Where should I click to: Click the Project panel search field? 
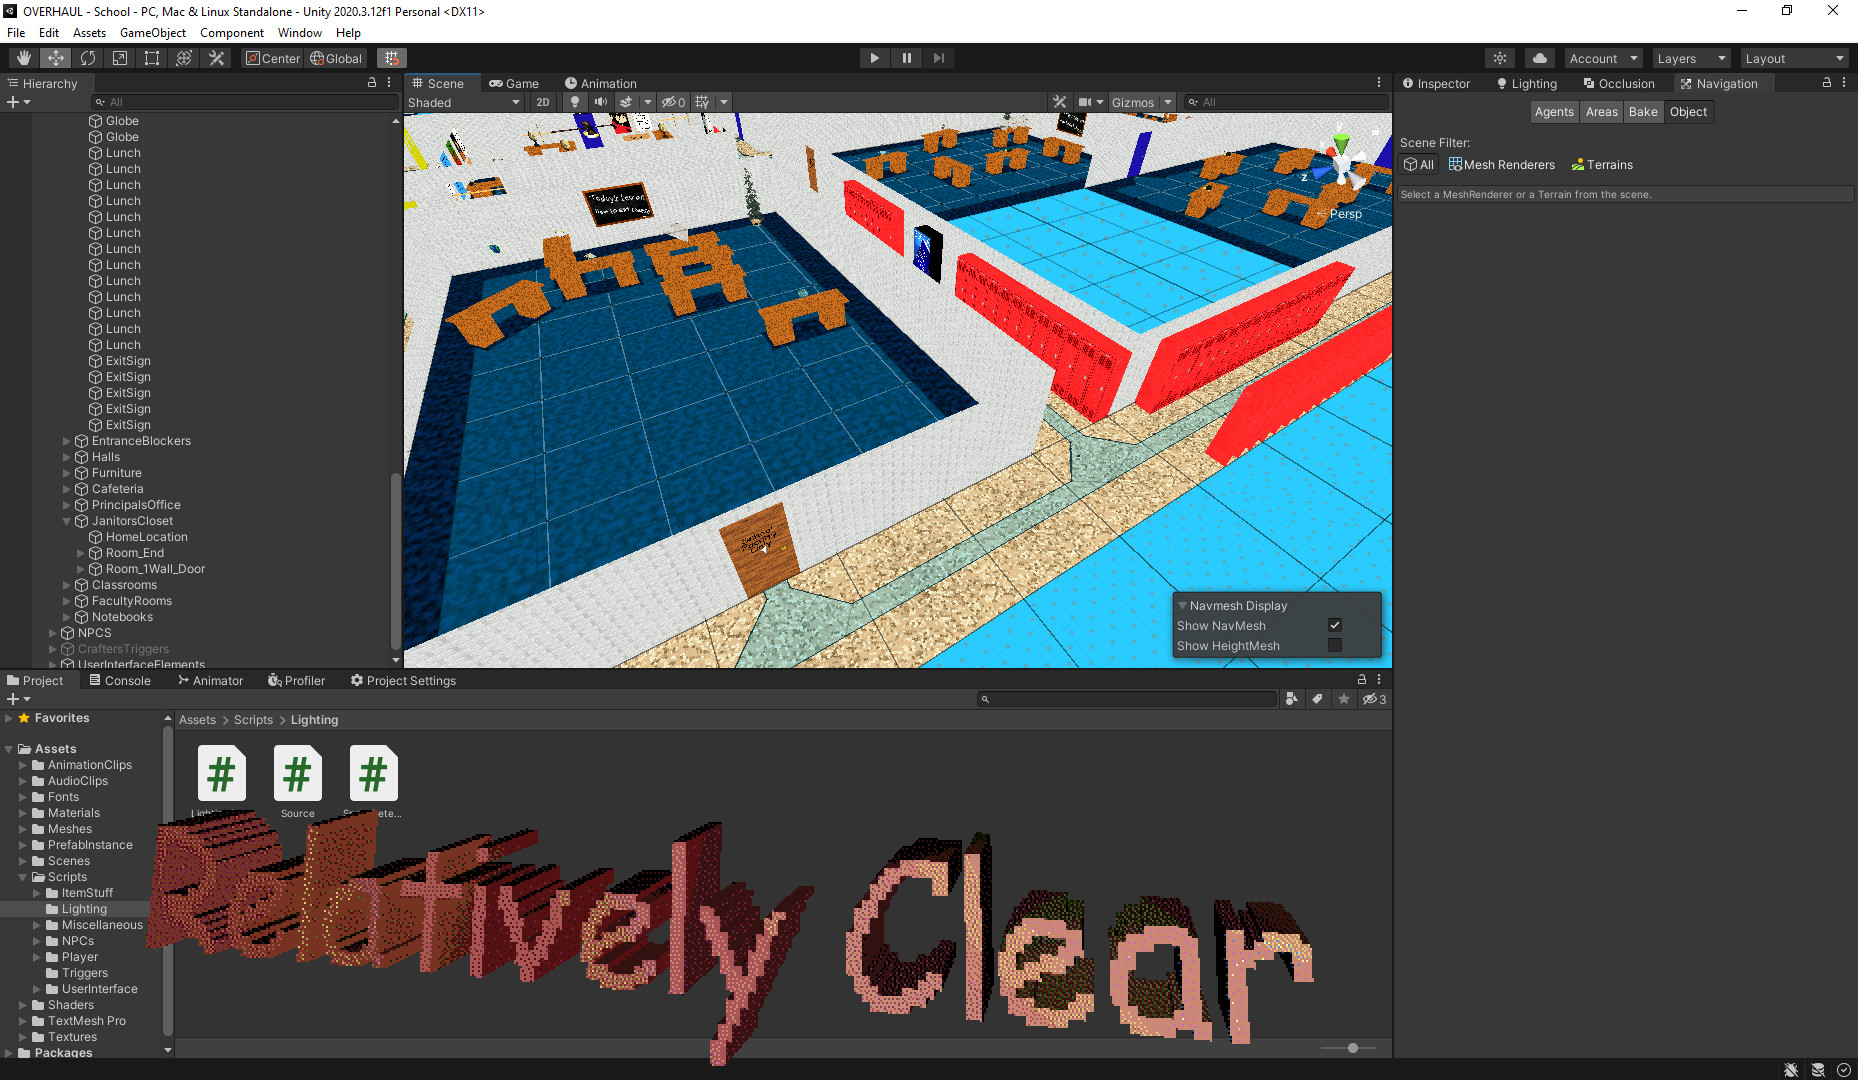(x=1127, y=698)
